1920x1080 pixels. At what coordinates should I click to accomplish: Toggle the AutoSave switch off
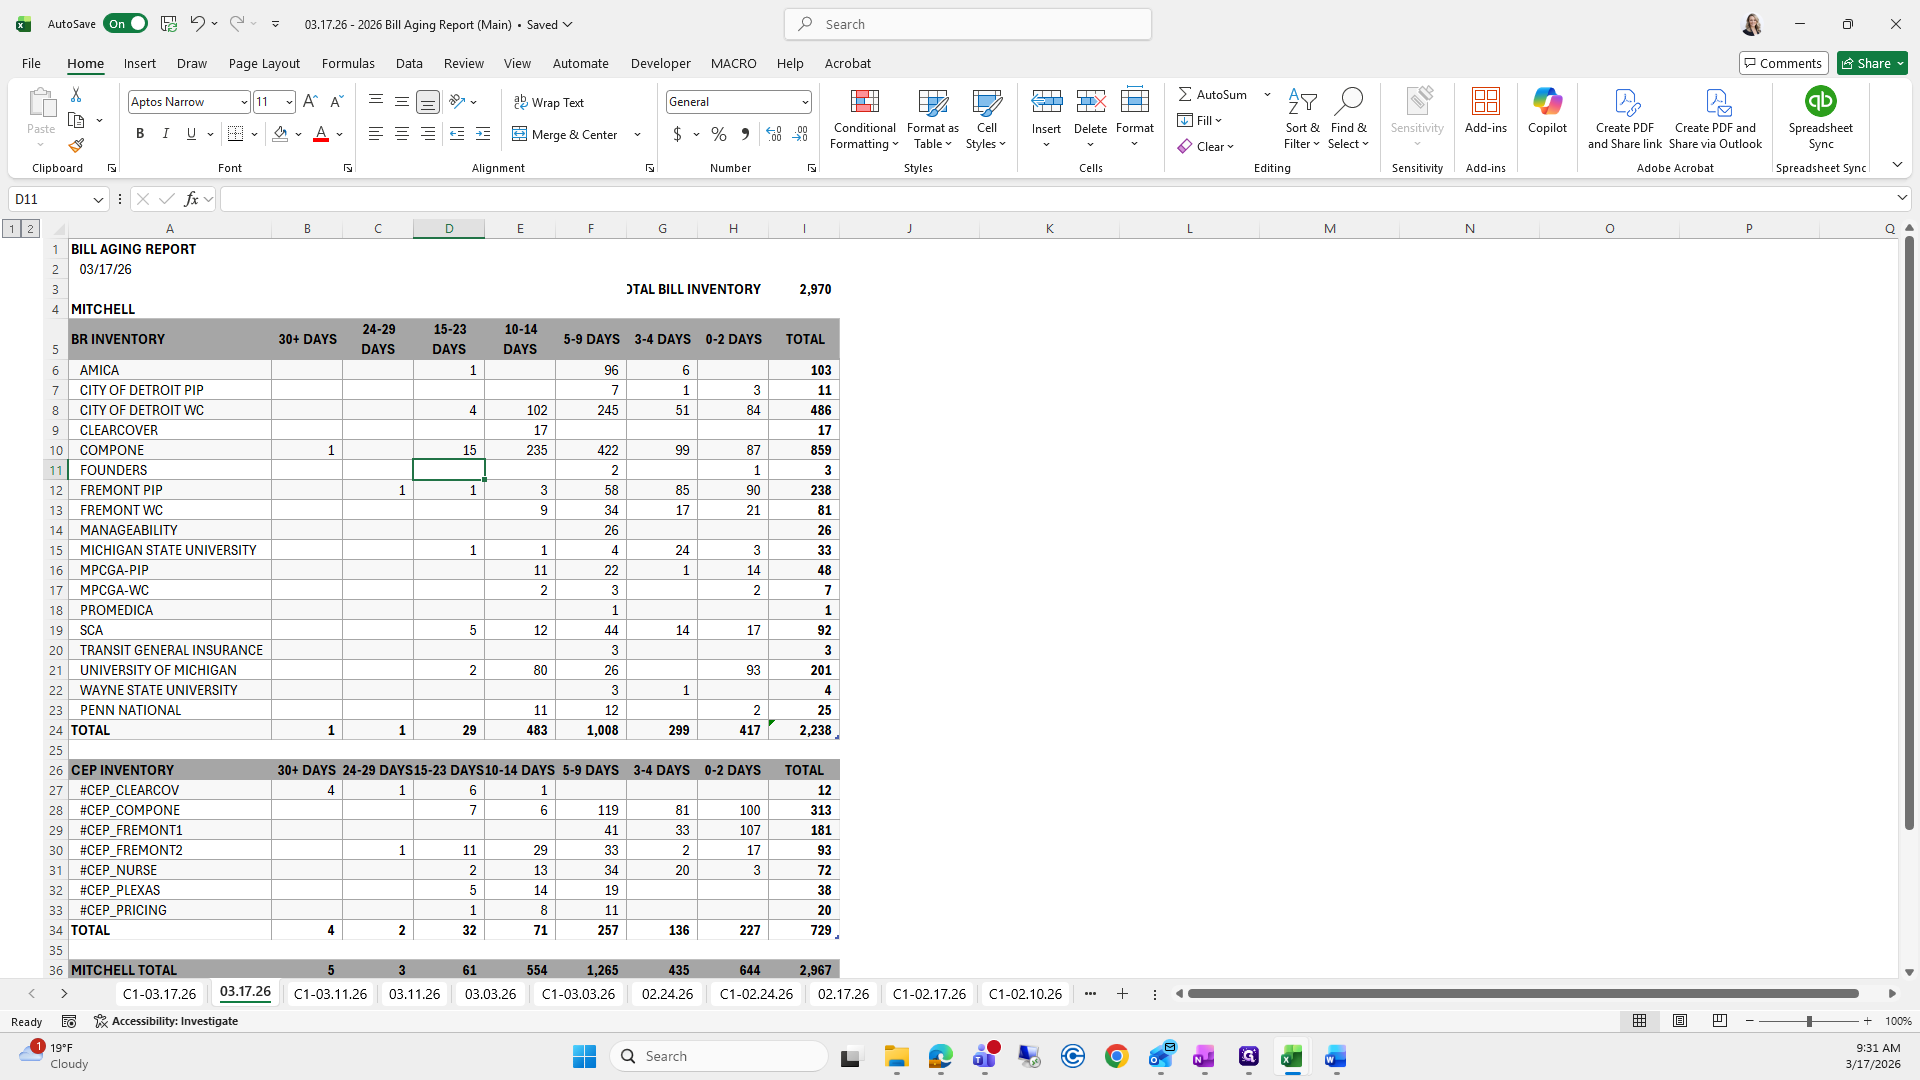(126, 24)
